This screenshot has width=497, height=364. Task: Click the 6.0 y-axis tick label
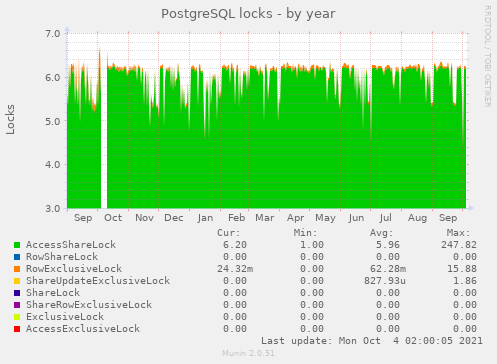click(53, 77)
